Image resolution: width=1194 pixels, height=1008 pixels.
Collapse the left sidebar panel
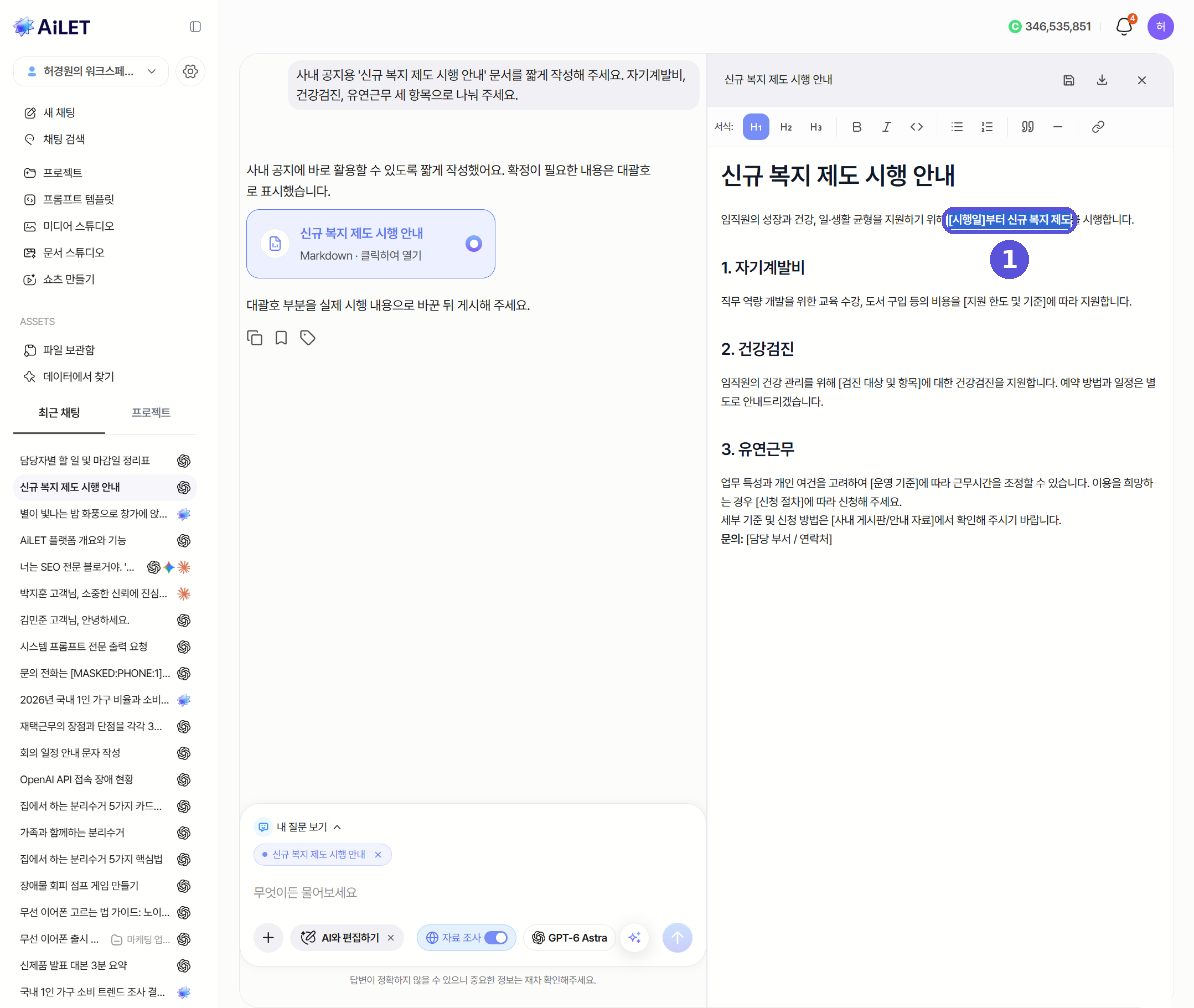pyautogui.click(x=196, y=27)
